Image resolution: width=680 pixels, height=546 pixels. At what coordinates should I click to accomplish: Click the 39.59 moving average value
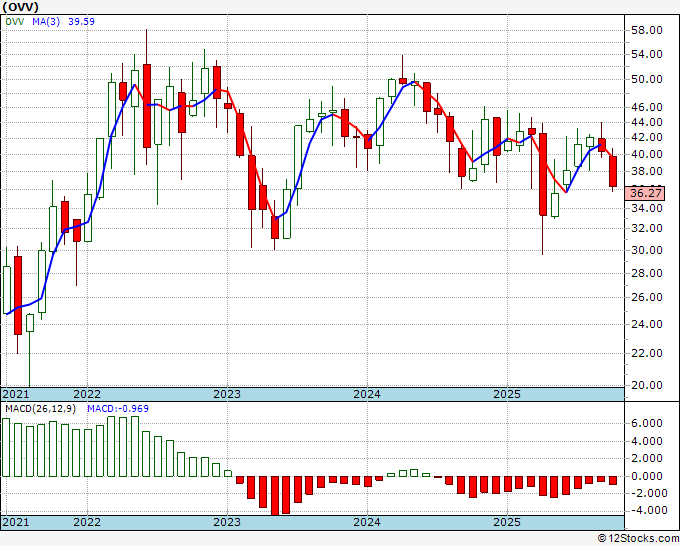tap(82, 22)
